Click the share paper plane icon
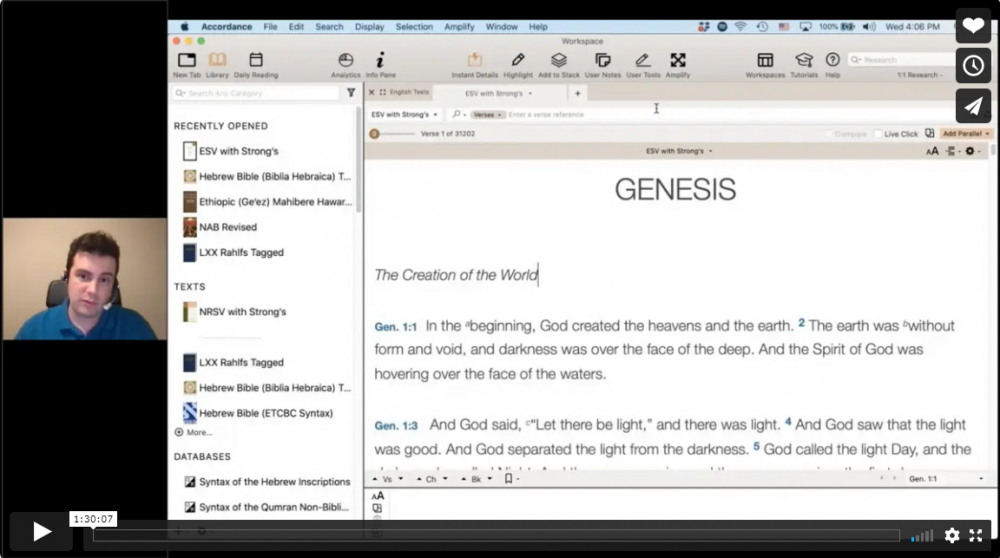 coord(973,106)
